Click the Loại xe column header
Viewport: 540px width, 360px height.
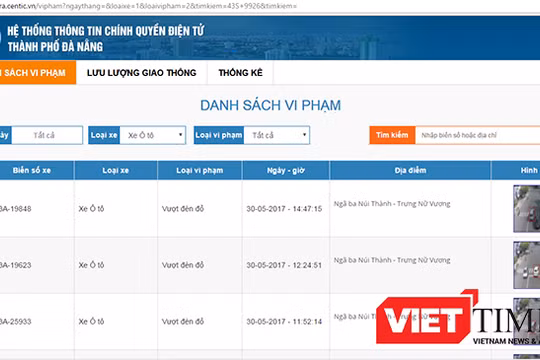pos(116,170)
